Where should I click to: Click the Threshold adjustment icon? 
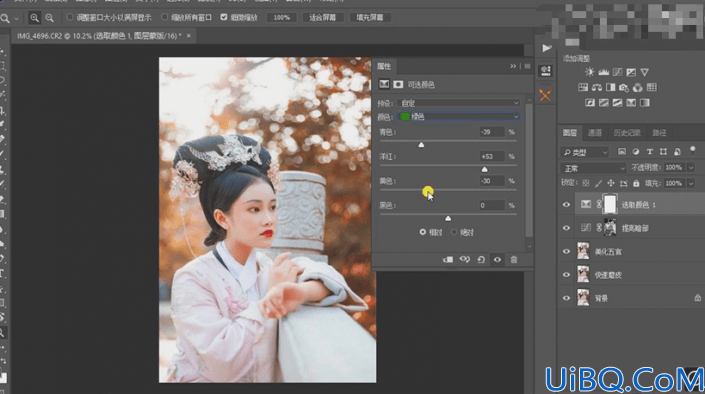point(617,103)
